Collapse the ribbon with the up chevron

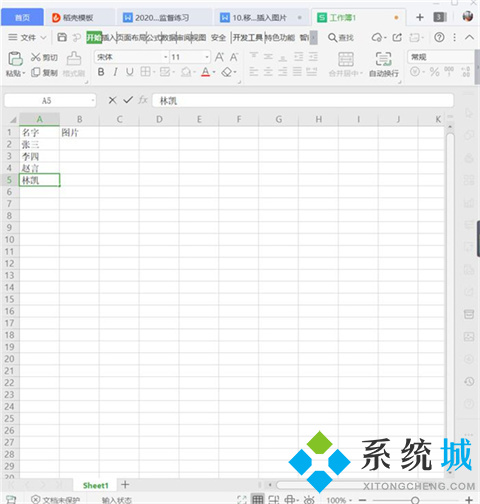coord(469,37)
